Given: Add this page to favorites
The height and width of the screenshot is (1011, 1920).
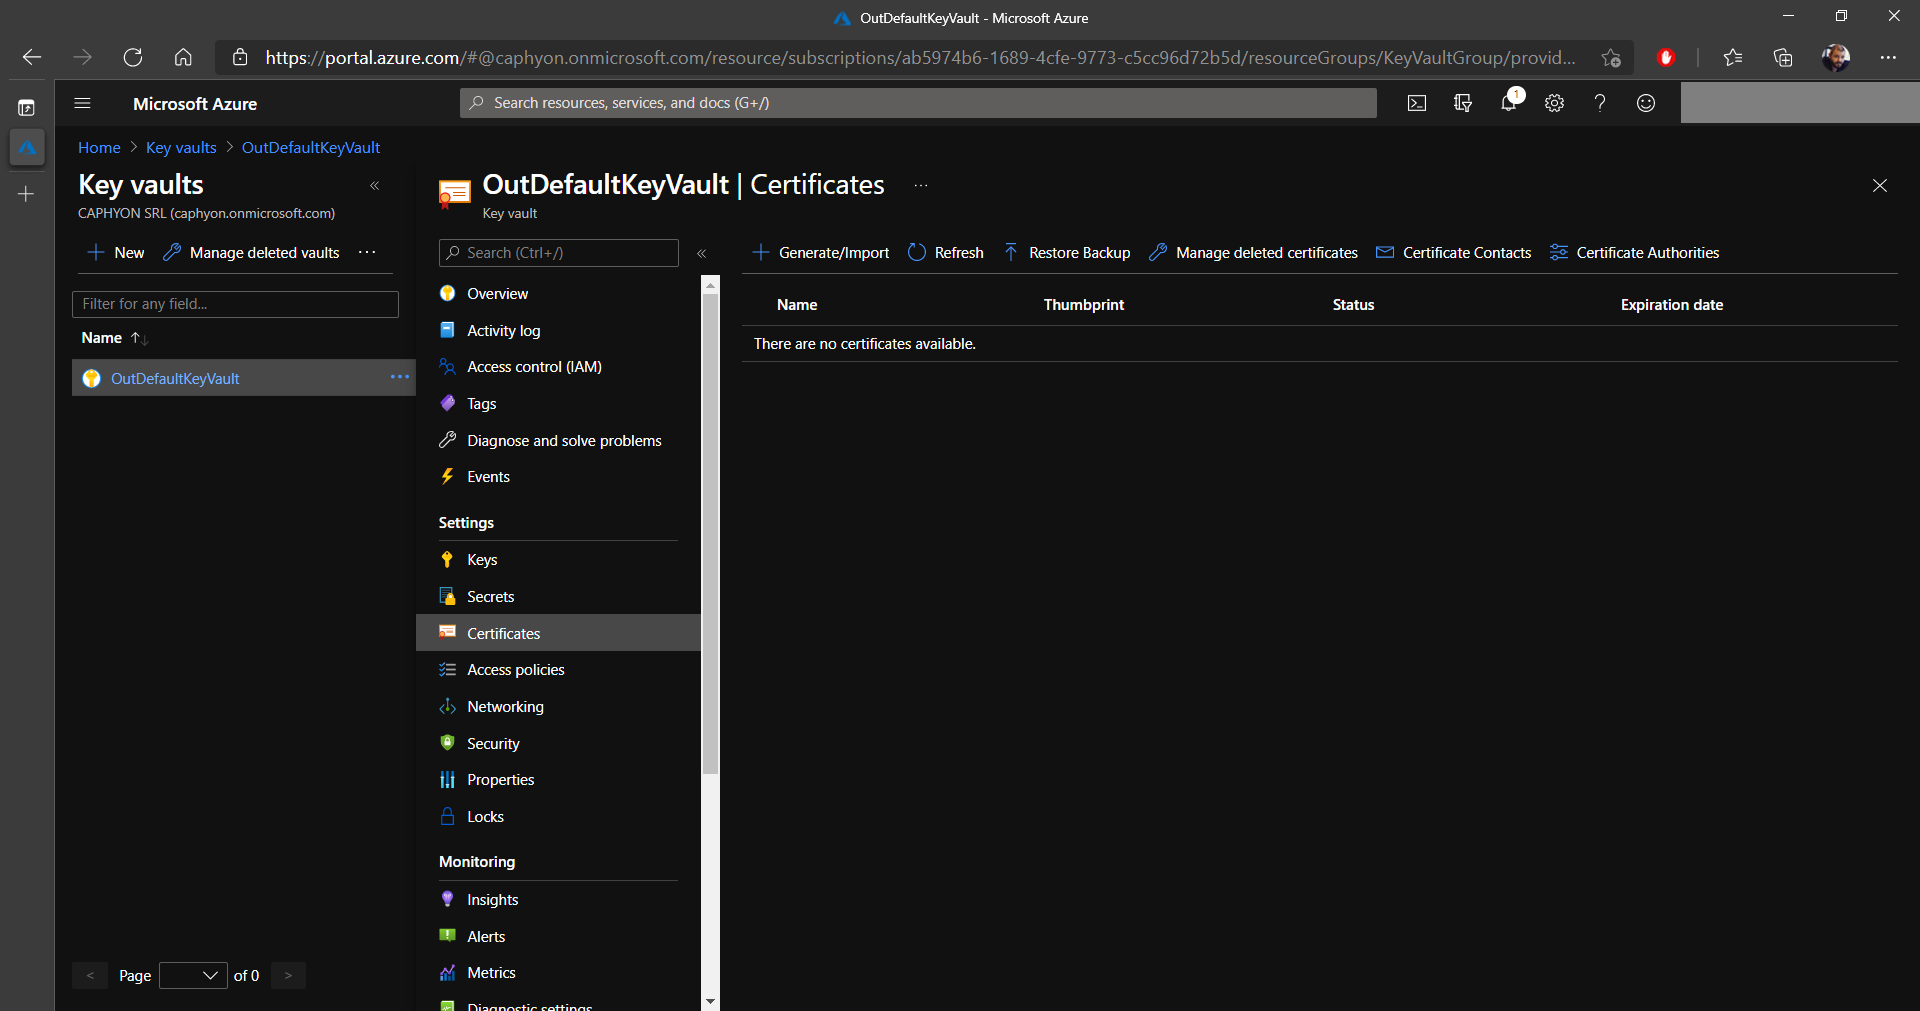Looking at the screenshot, I should coord(1611,58).
